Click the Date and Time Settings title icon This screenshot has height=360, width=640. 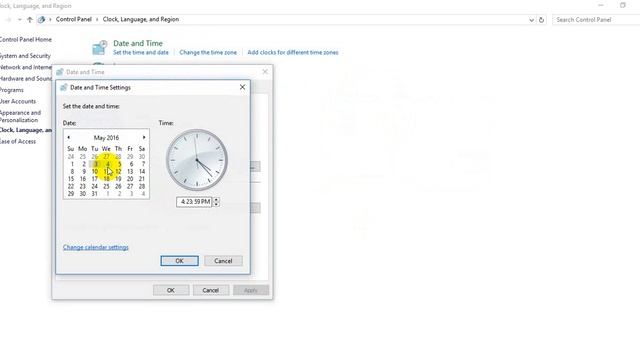[x=64, y=87]
